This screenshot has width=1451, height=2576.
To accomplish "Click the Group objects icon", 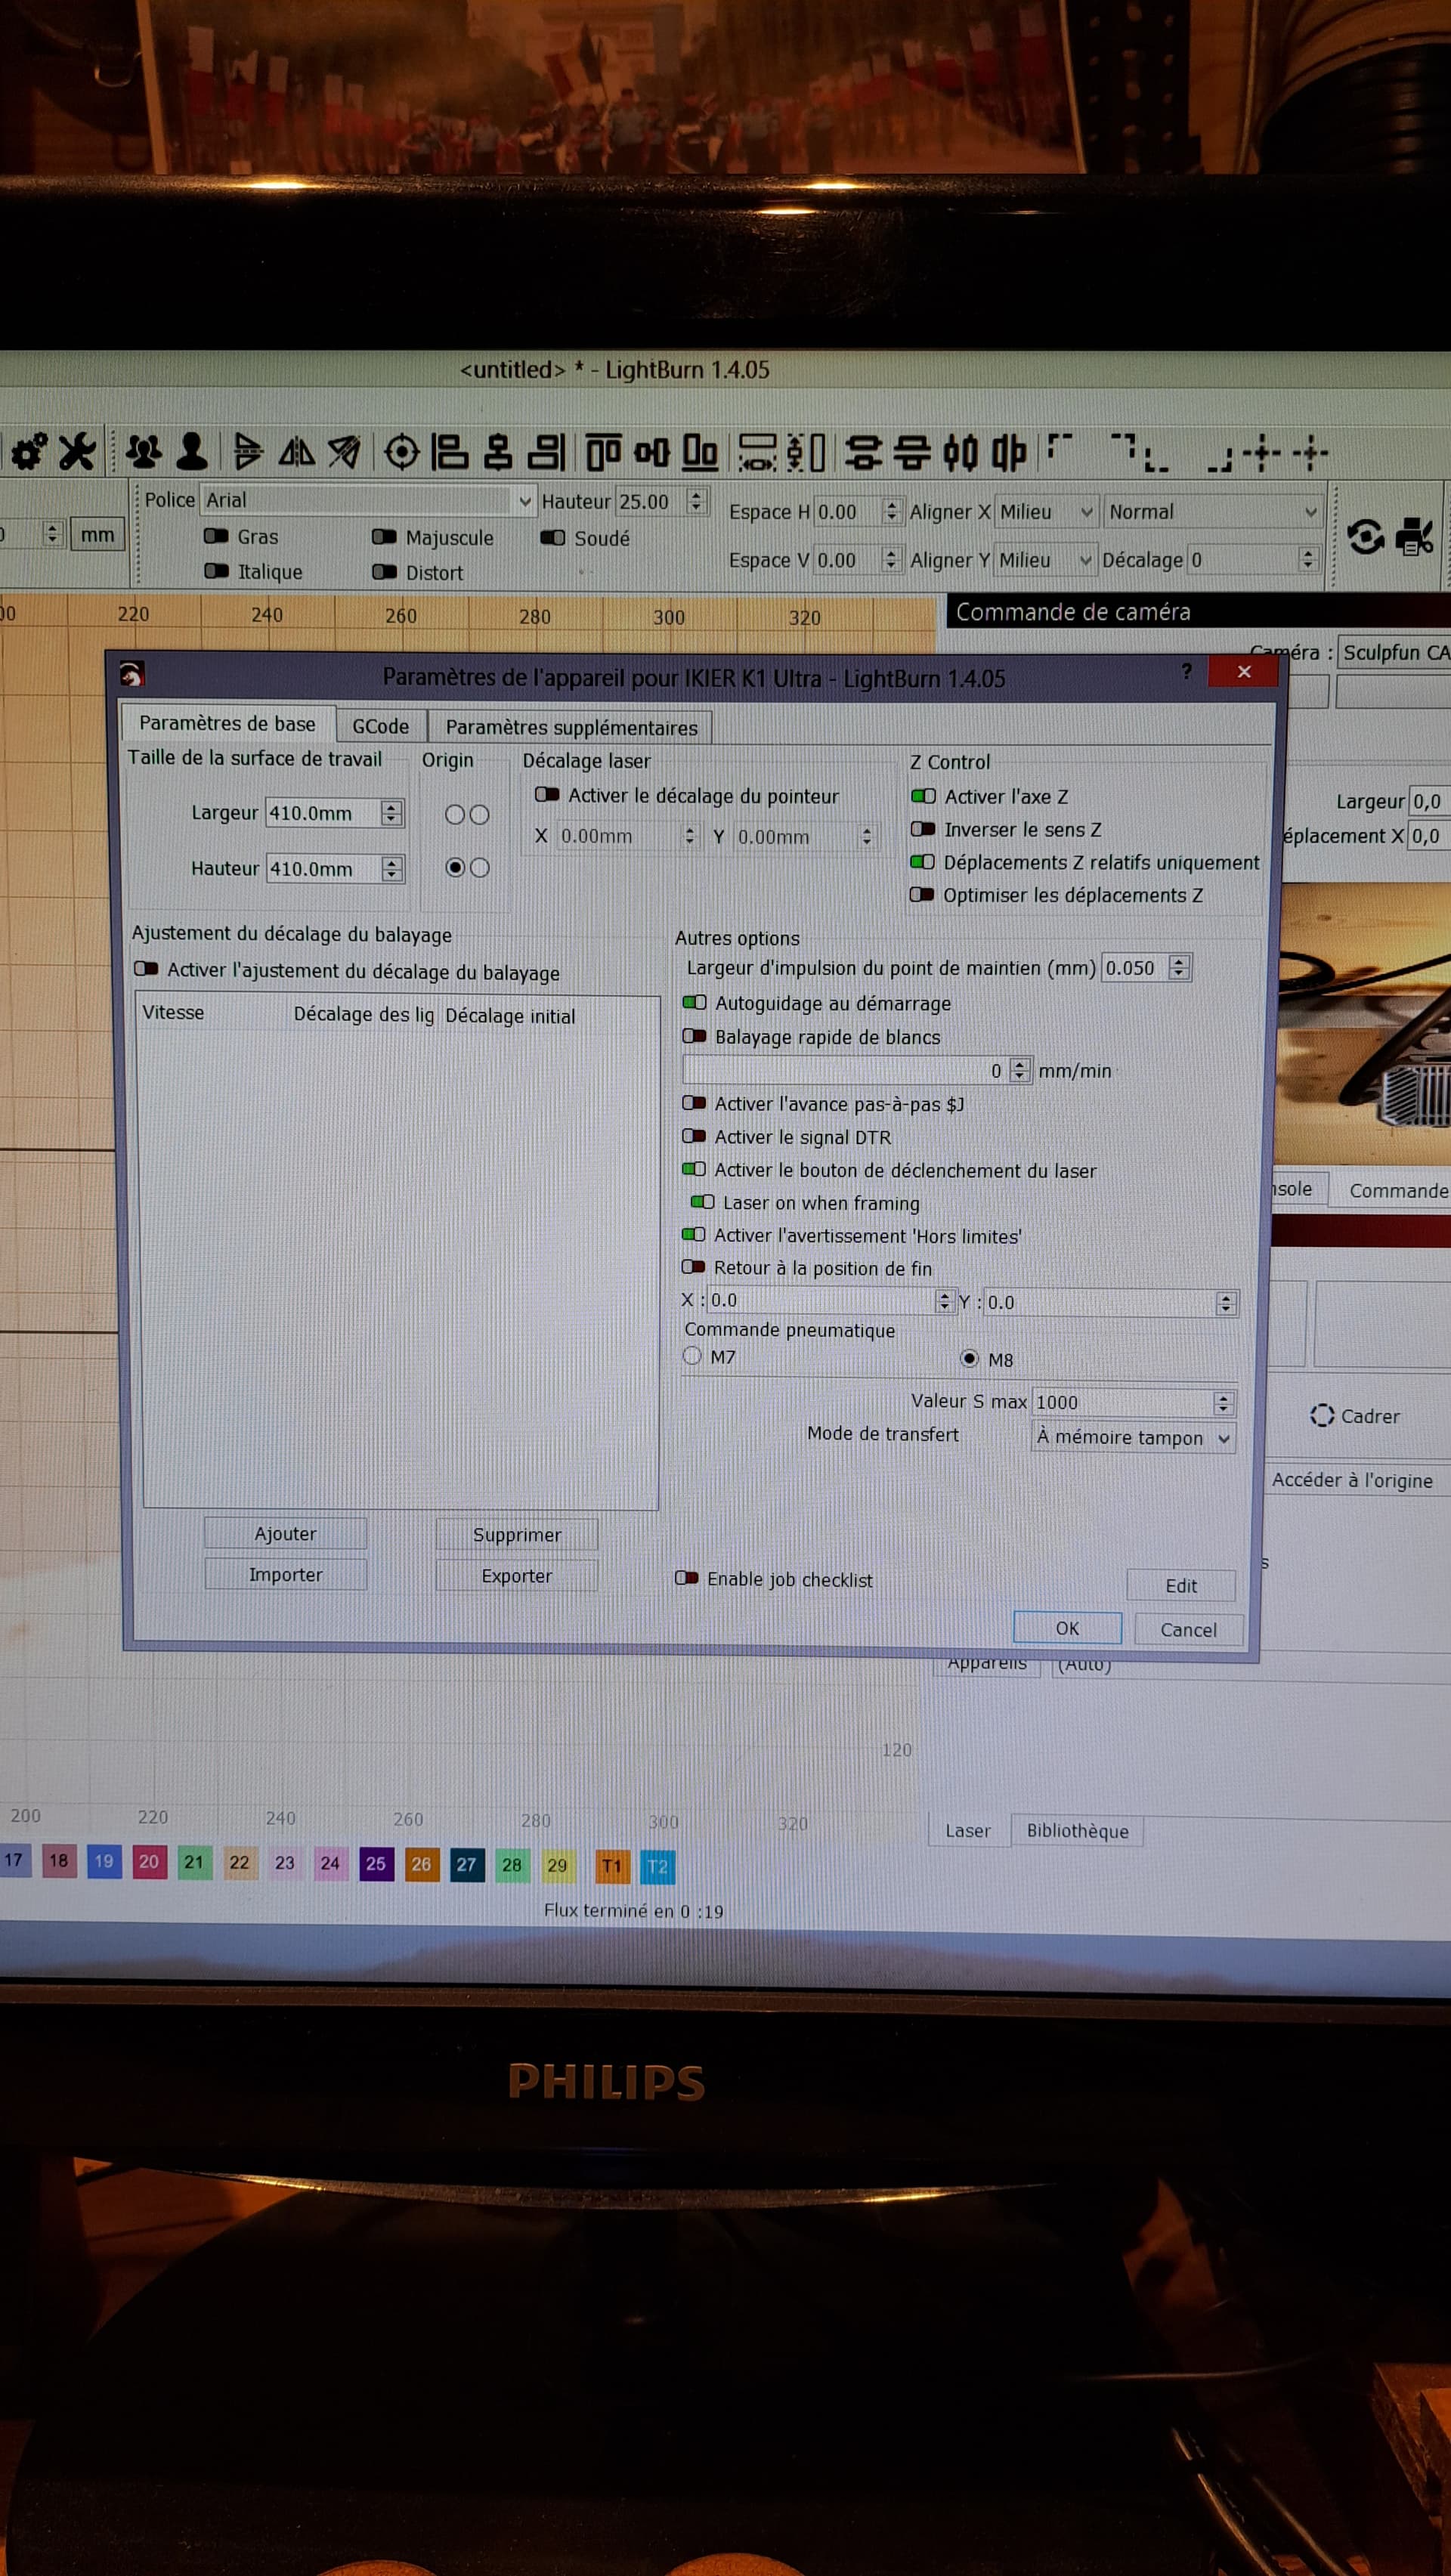I will (144, 452).
